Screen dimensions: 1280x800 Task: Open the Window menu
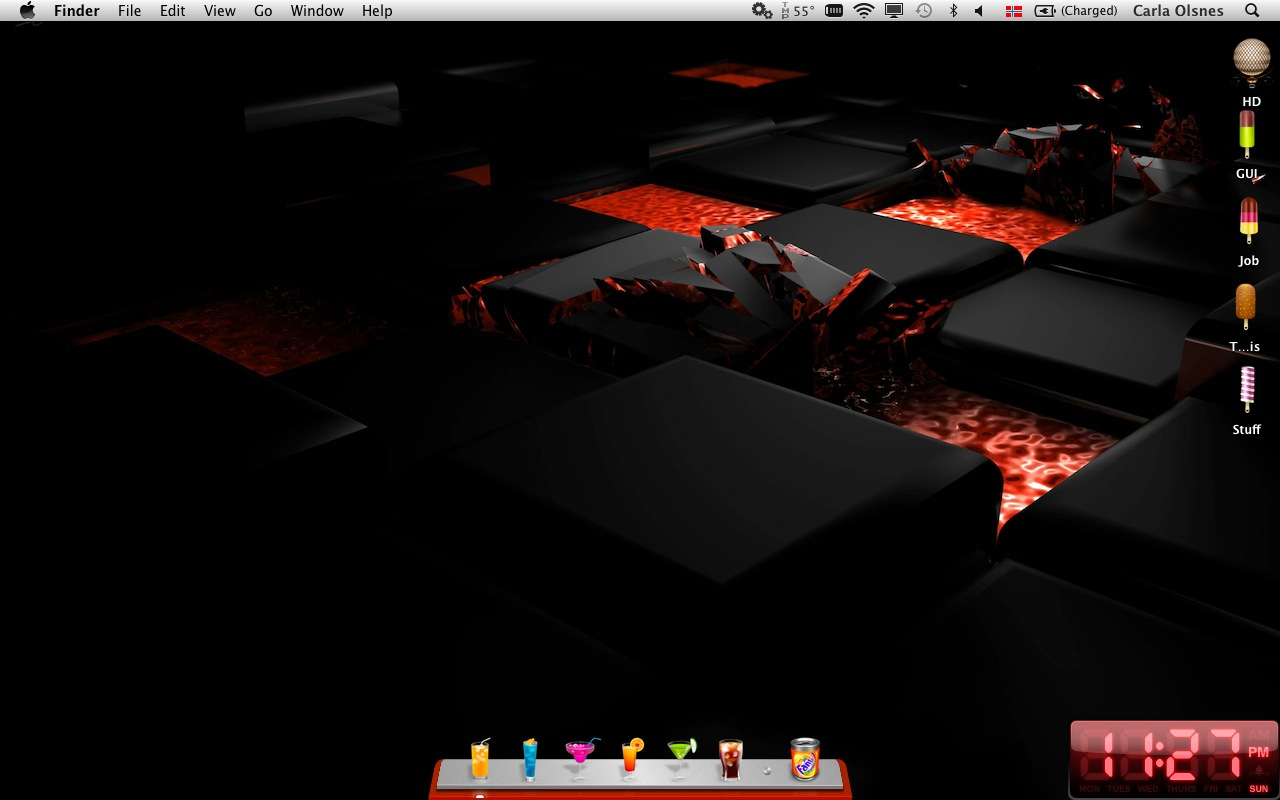(317, 11)
